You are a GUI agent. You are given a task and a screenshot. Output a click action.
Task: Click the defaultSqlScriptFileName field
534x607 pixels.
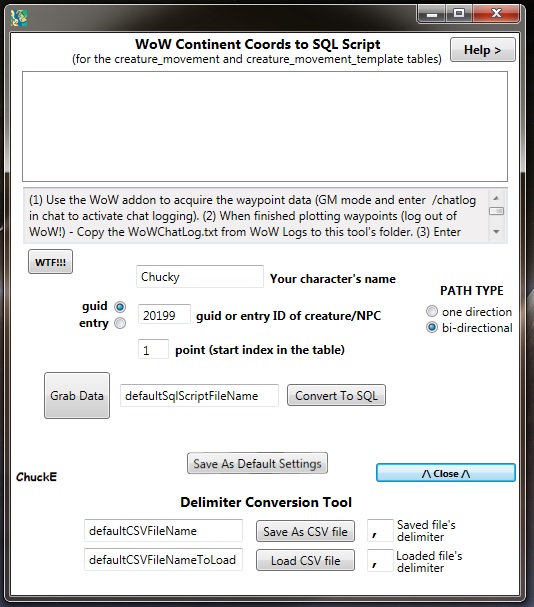(199, 396)
